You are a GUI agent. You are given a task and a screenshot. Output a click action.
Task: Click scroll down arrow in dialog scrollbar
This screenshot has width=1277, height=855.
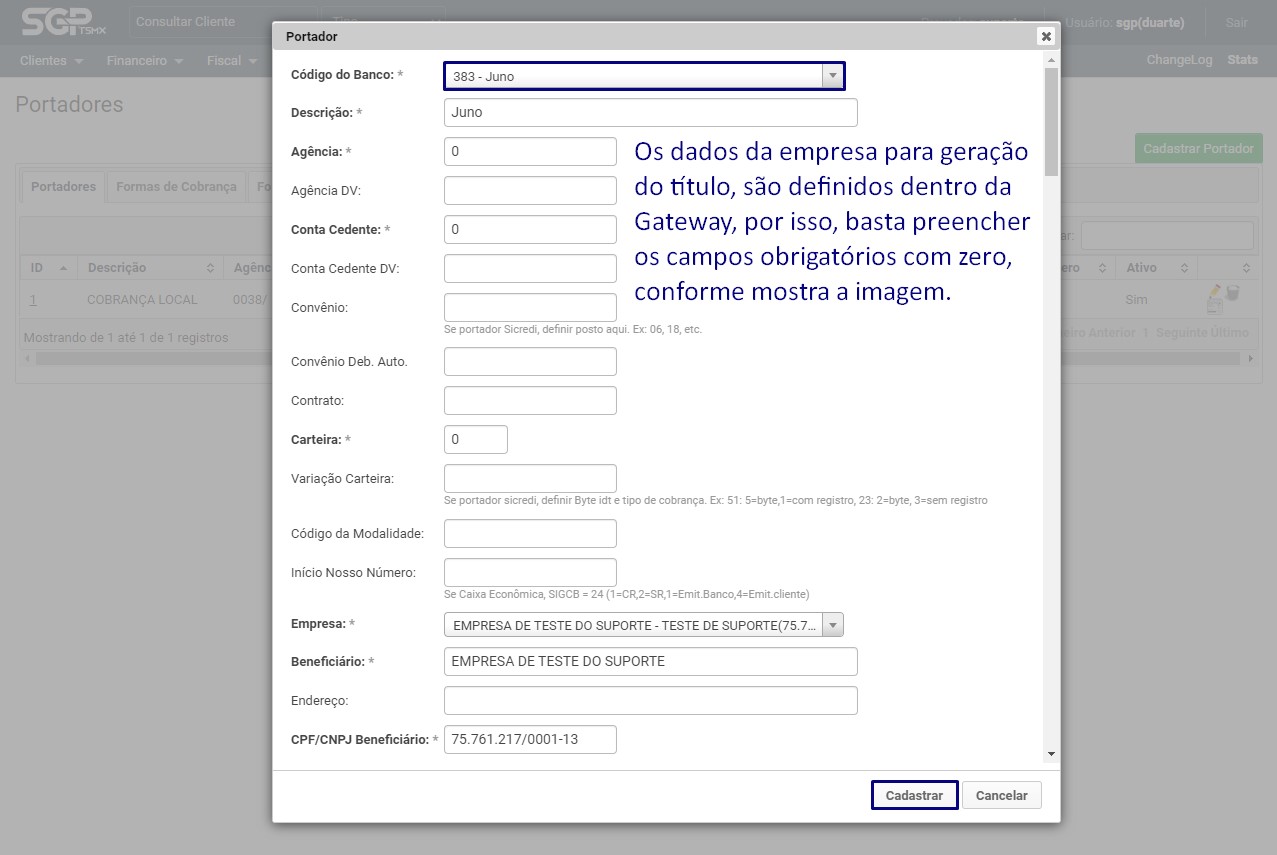coord(1051,753)
